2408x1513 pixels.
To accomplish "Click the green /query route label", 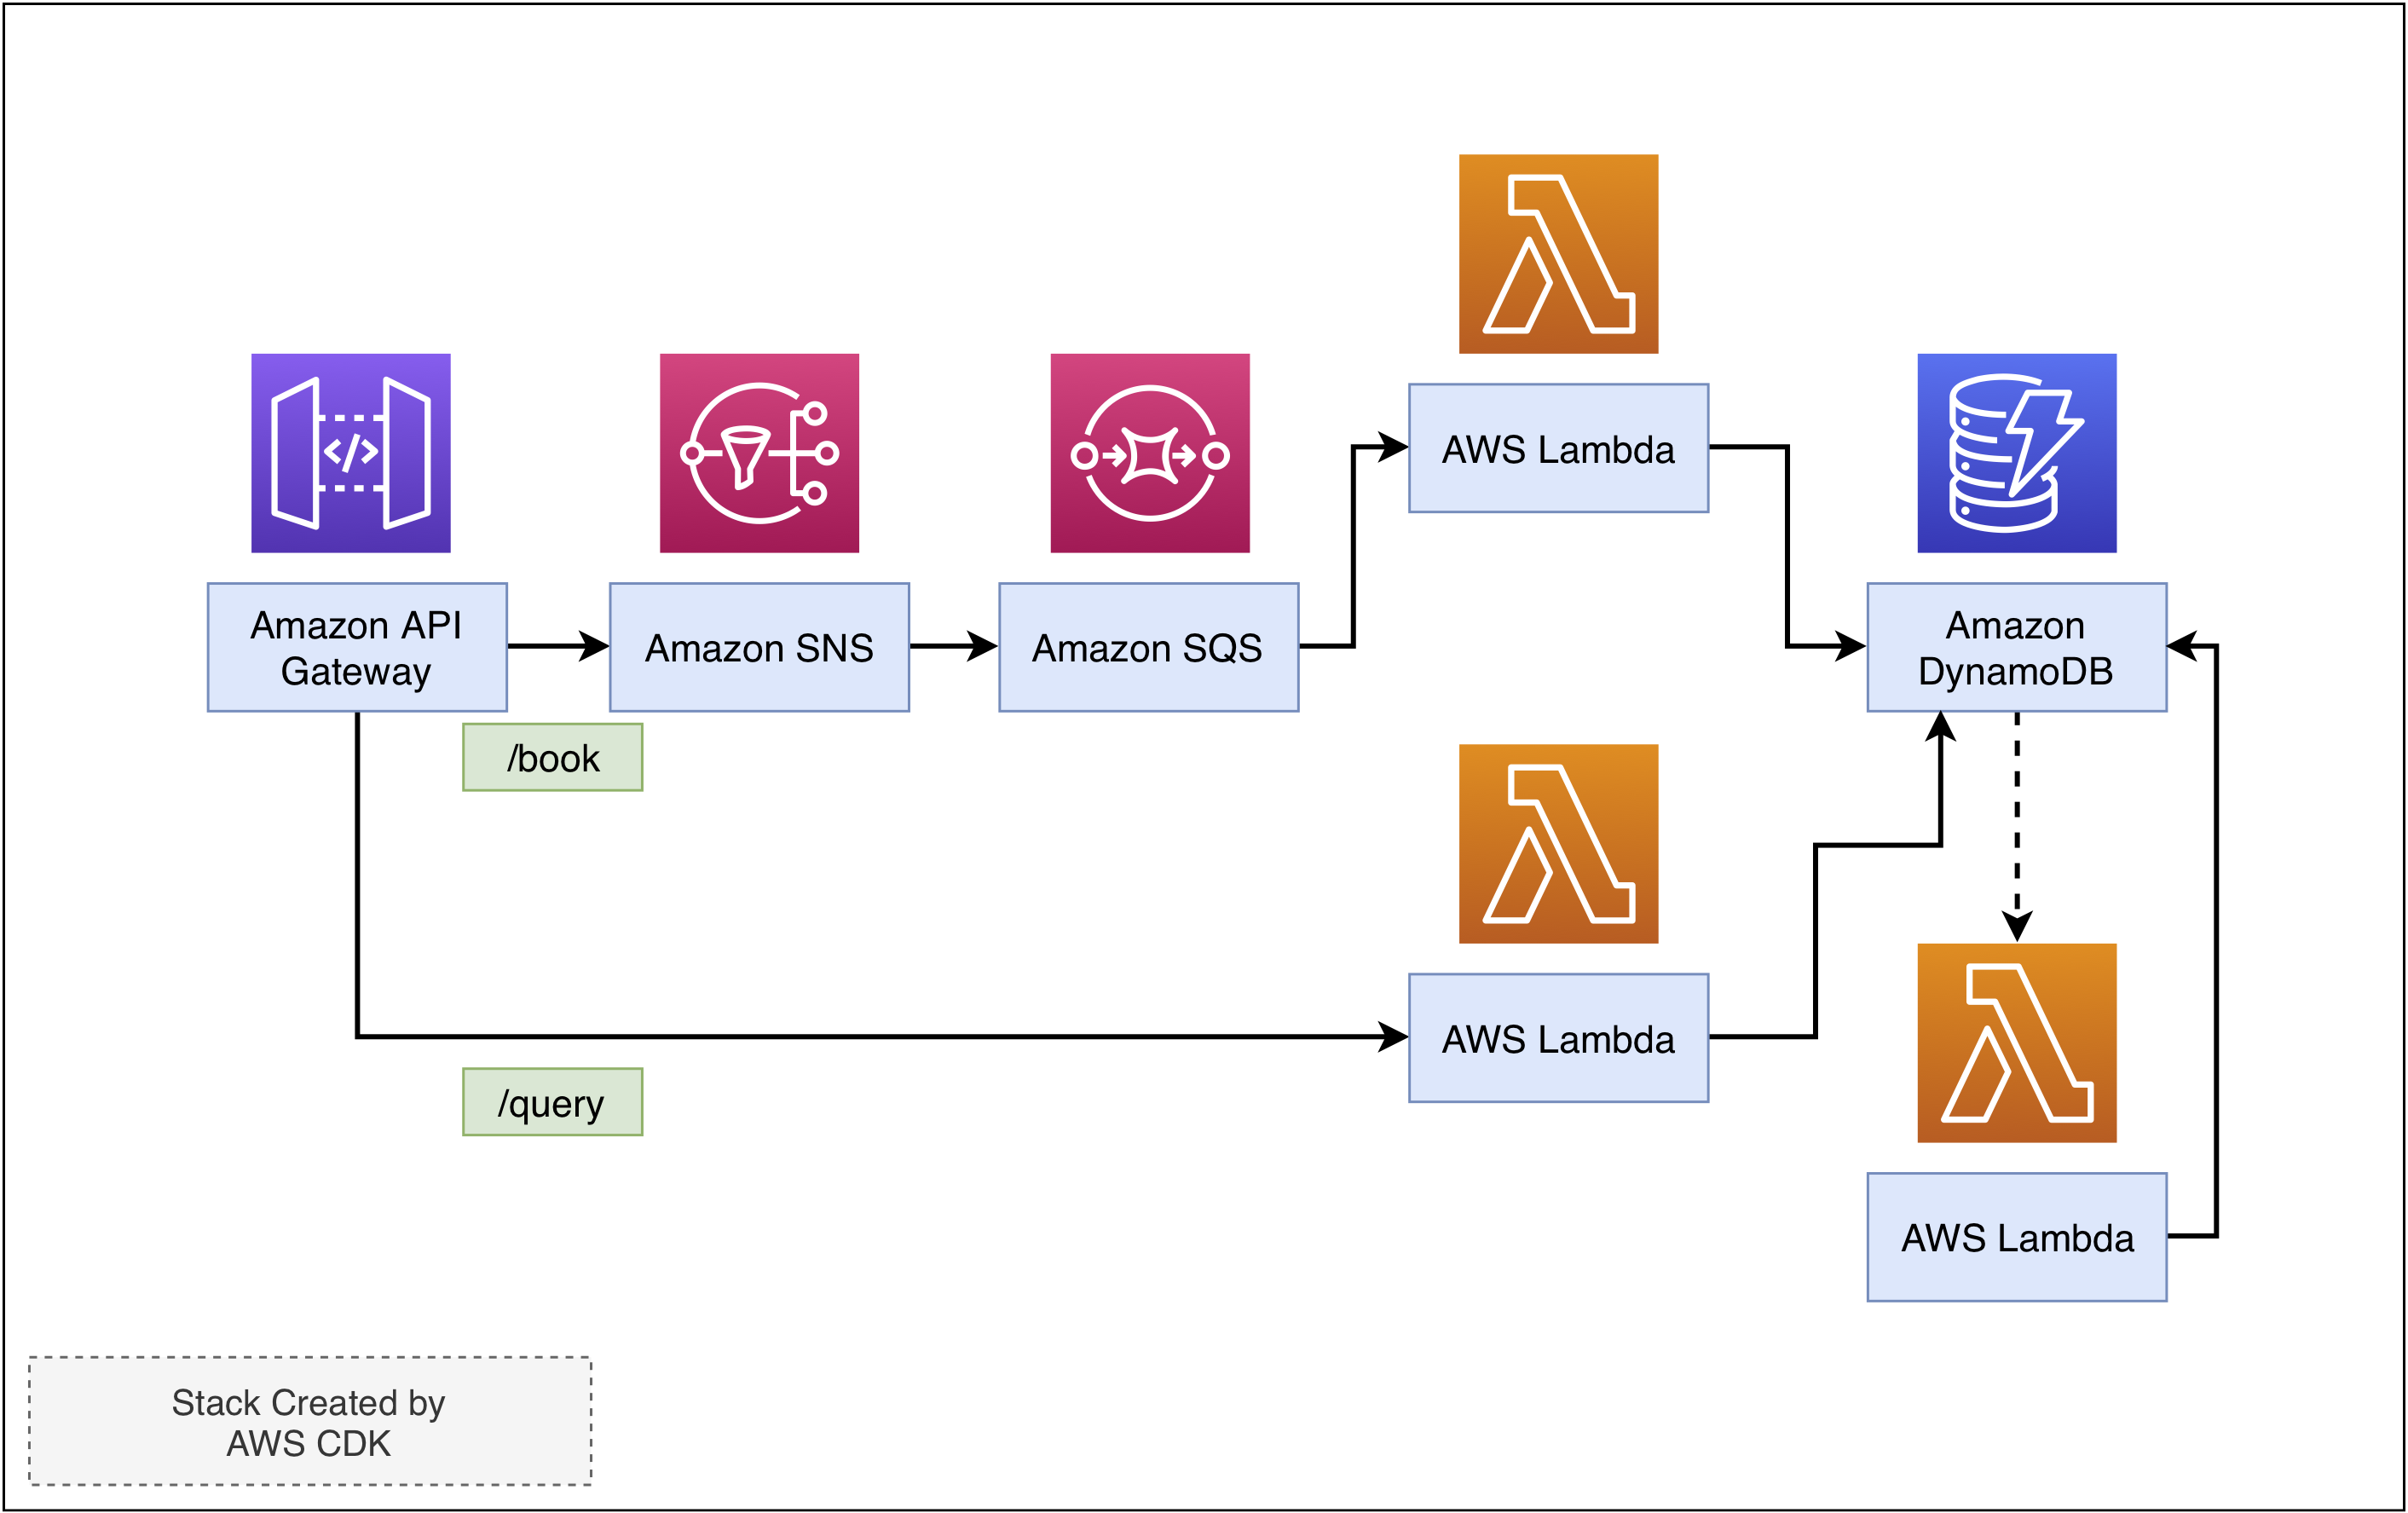I will point(552,1102).
